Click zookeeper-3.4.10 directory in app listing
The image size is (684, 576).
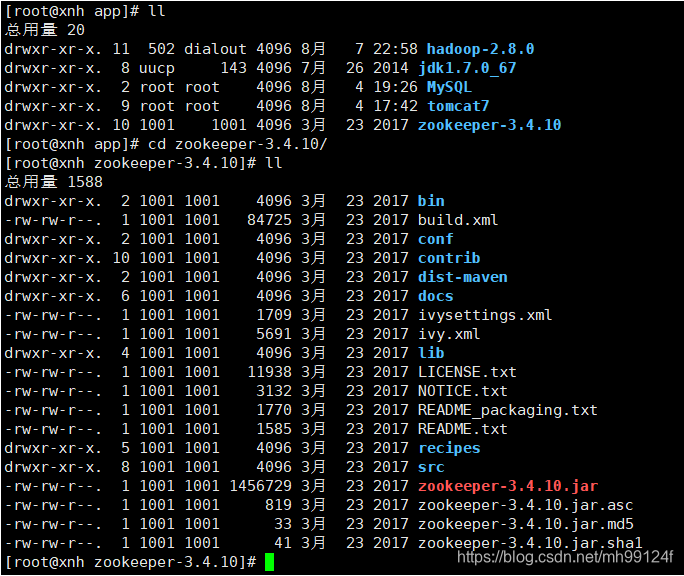pyautogui.click(x=489, y=125)
